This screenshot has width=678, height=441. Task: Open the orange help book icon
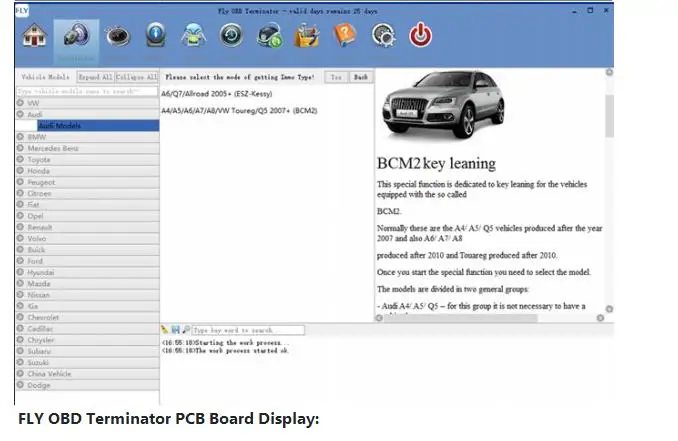click(x=345, y=35)
